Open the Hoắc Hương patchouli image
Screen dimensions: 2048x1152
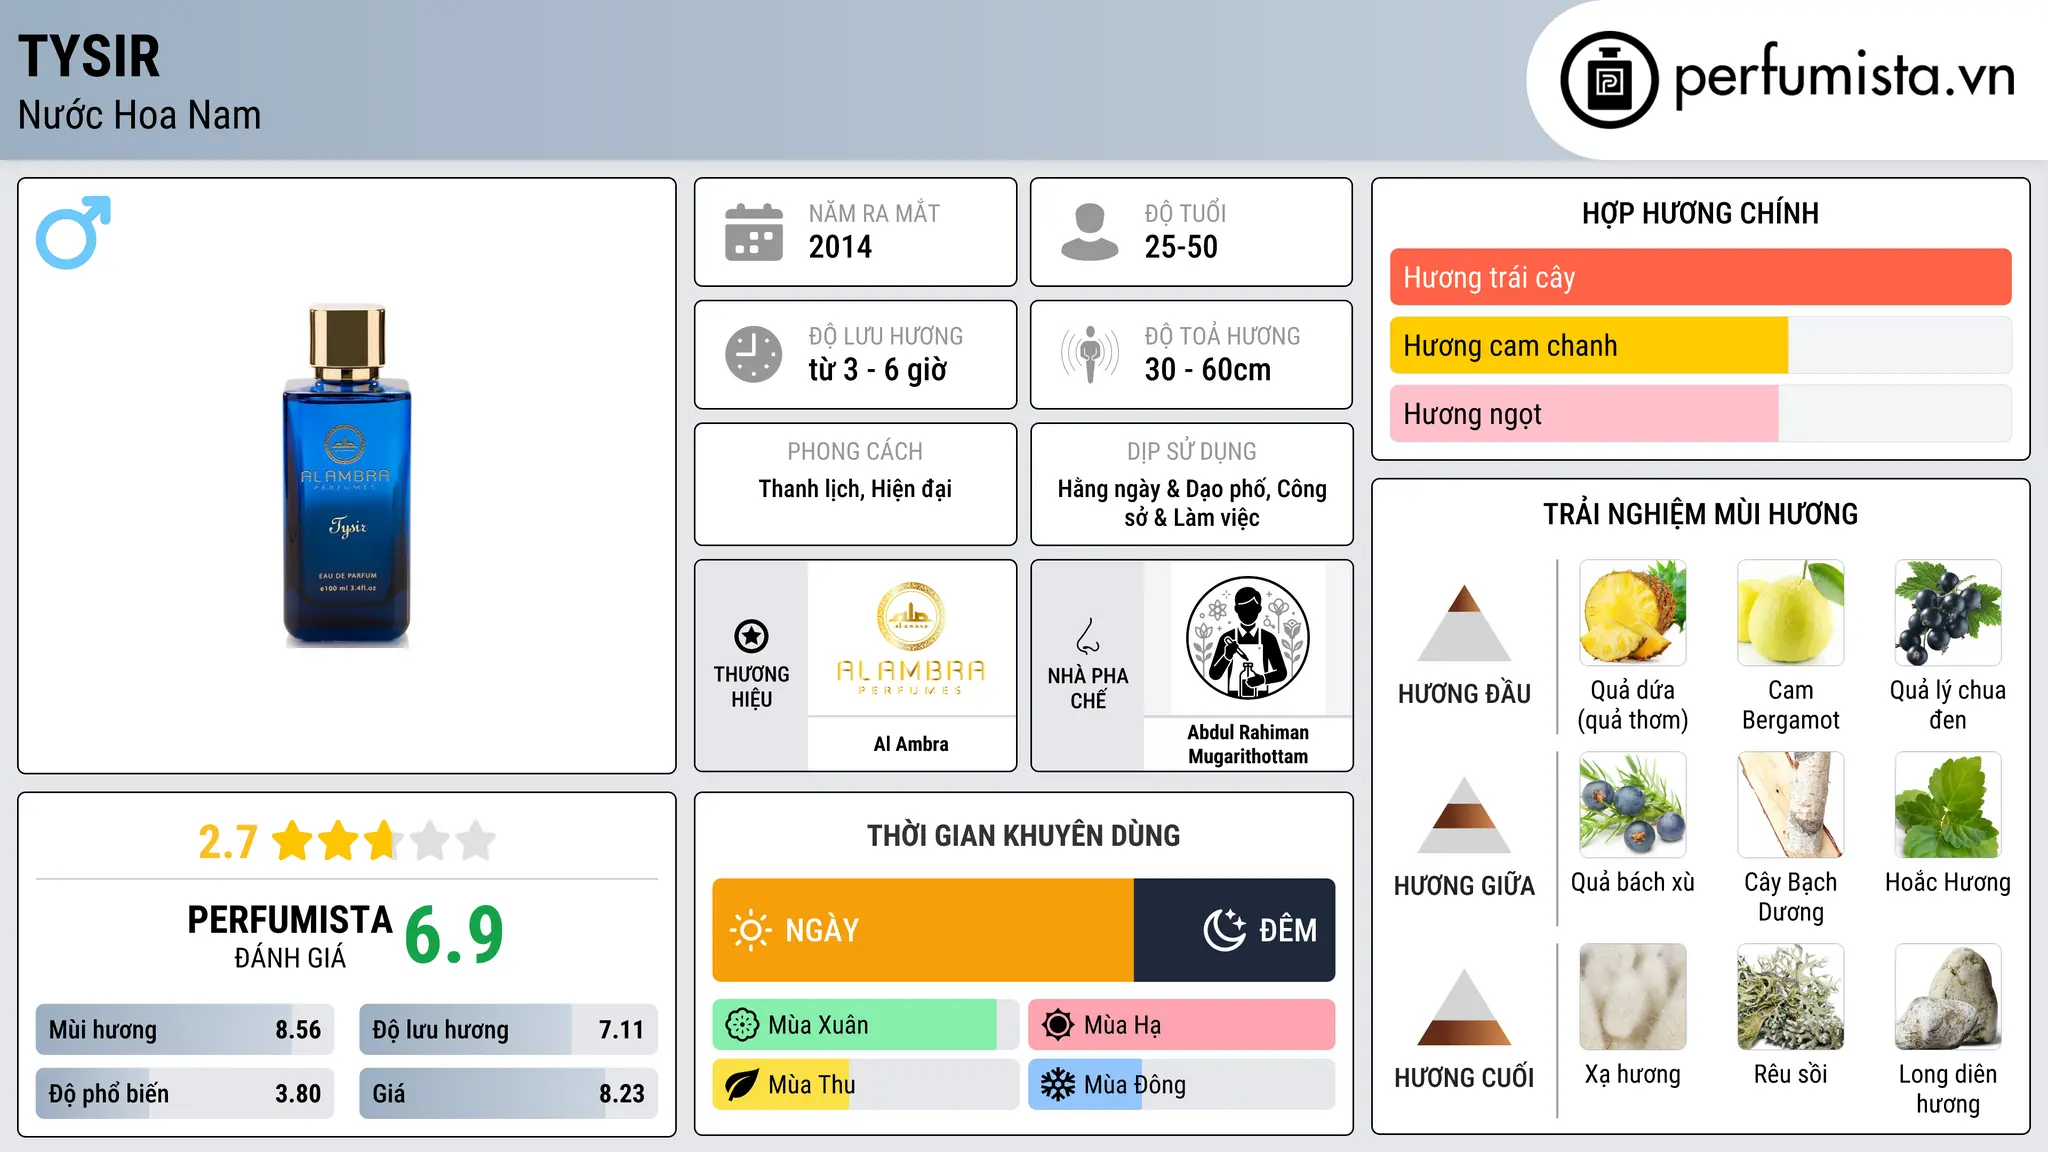coord(1947,805)
